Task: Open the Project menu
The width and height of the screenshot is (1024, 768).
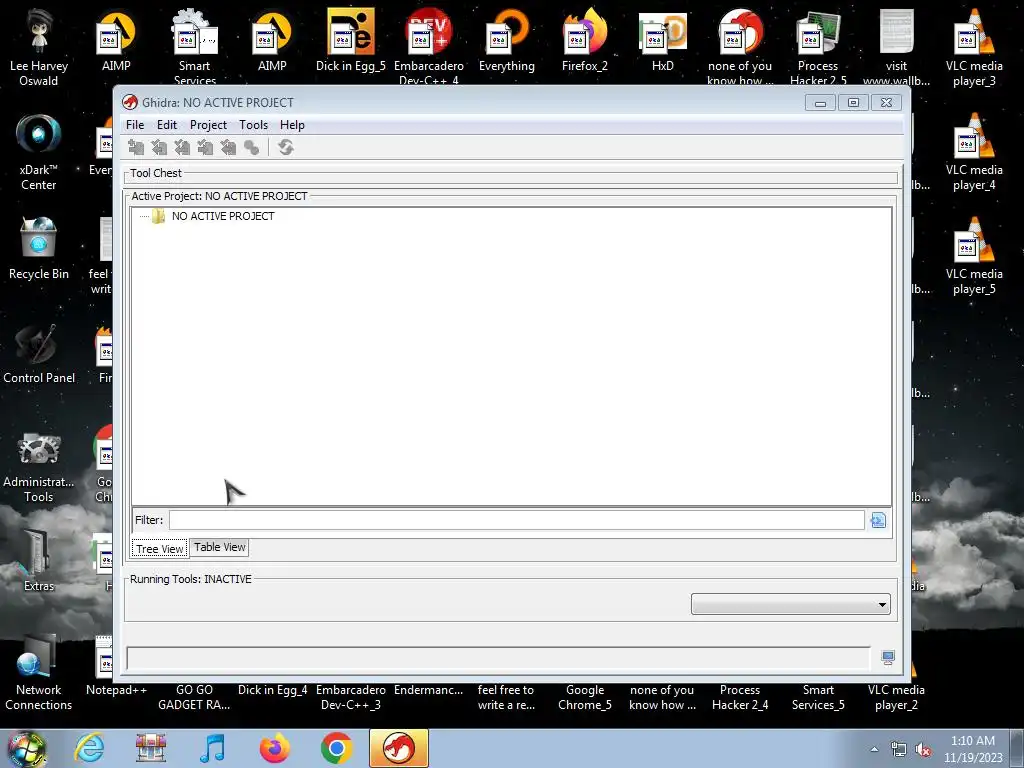Action: tap(208, 125)
